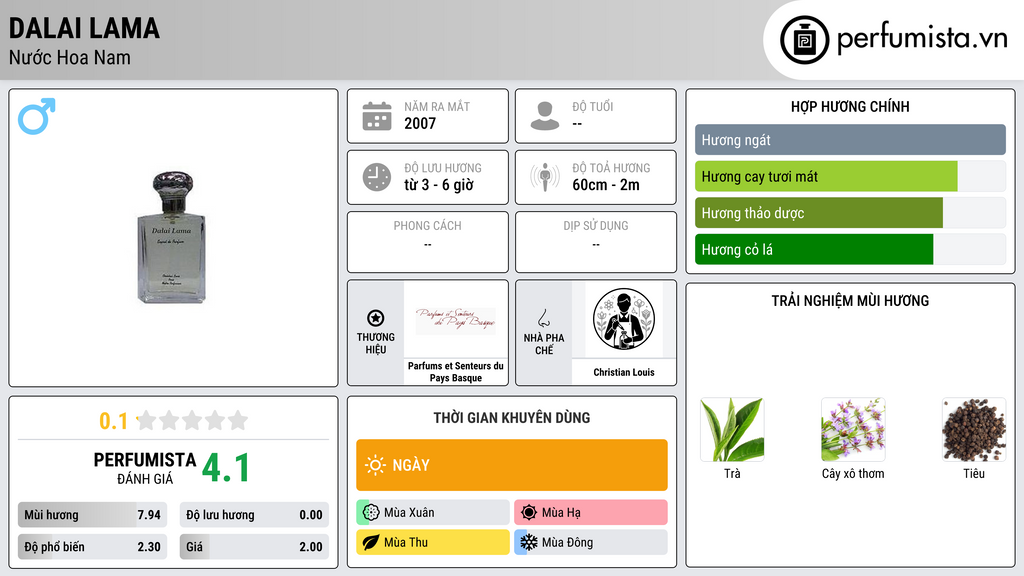The image size is (1024, 576).
Task: Select the Mùa Đông season button
Action: coord(591,542)
